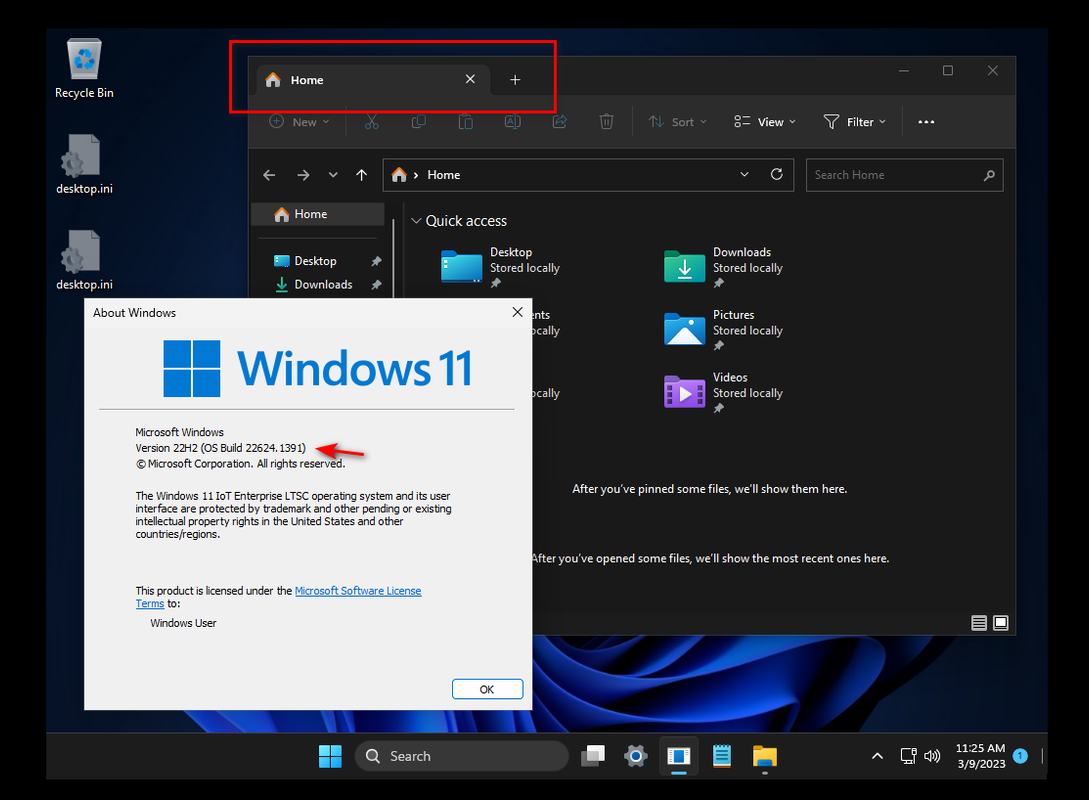The height and width of the screenshot is (800, 1089).
Task: Show hidden system tray icons
Action: click(x=877, y=756)
